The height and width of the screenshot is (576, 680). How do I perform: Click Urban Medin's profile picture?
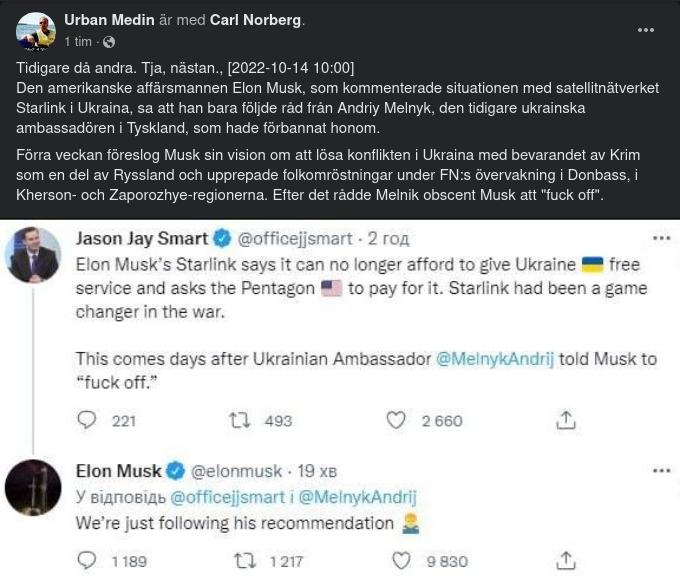pyautogui.click(x=36, y=31)
